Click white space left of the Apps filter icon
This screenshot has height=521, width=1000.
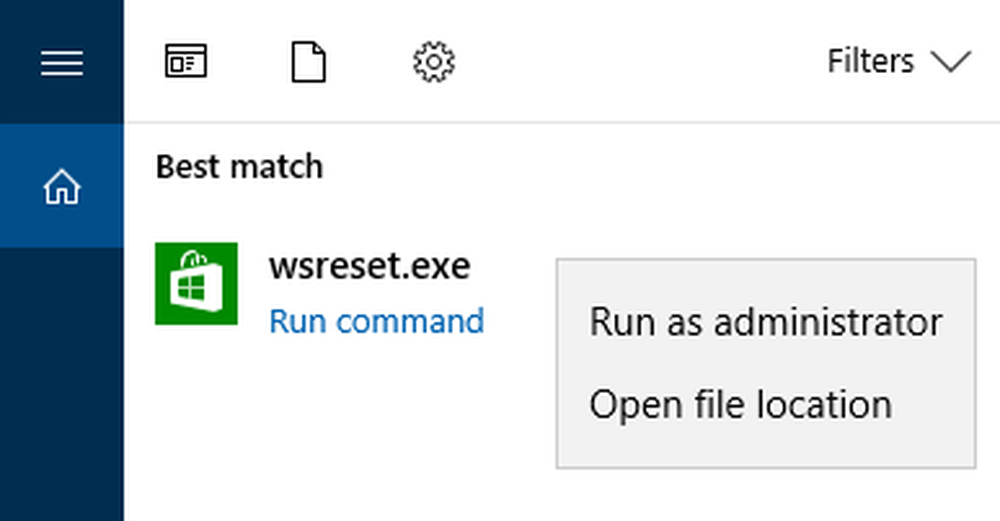(x=140, y=63)
